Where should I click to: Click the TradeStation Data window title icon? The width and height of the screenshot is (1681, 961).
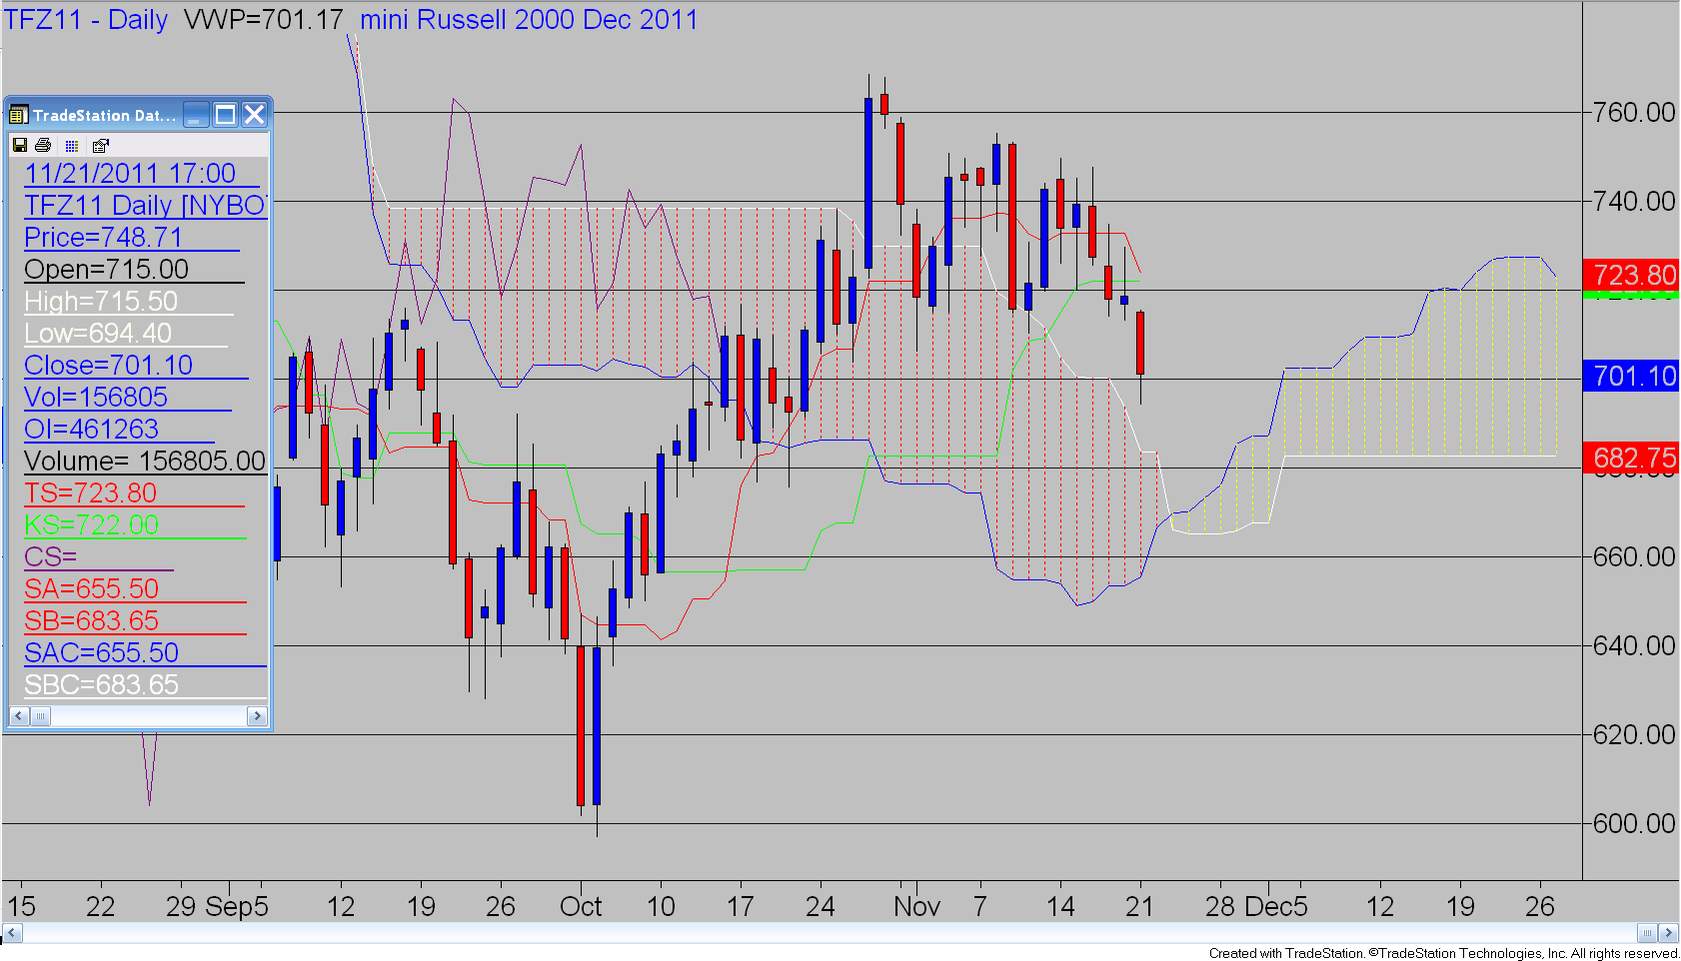pyautogui.click(x=18, y=115)
